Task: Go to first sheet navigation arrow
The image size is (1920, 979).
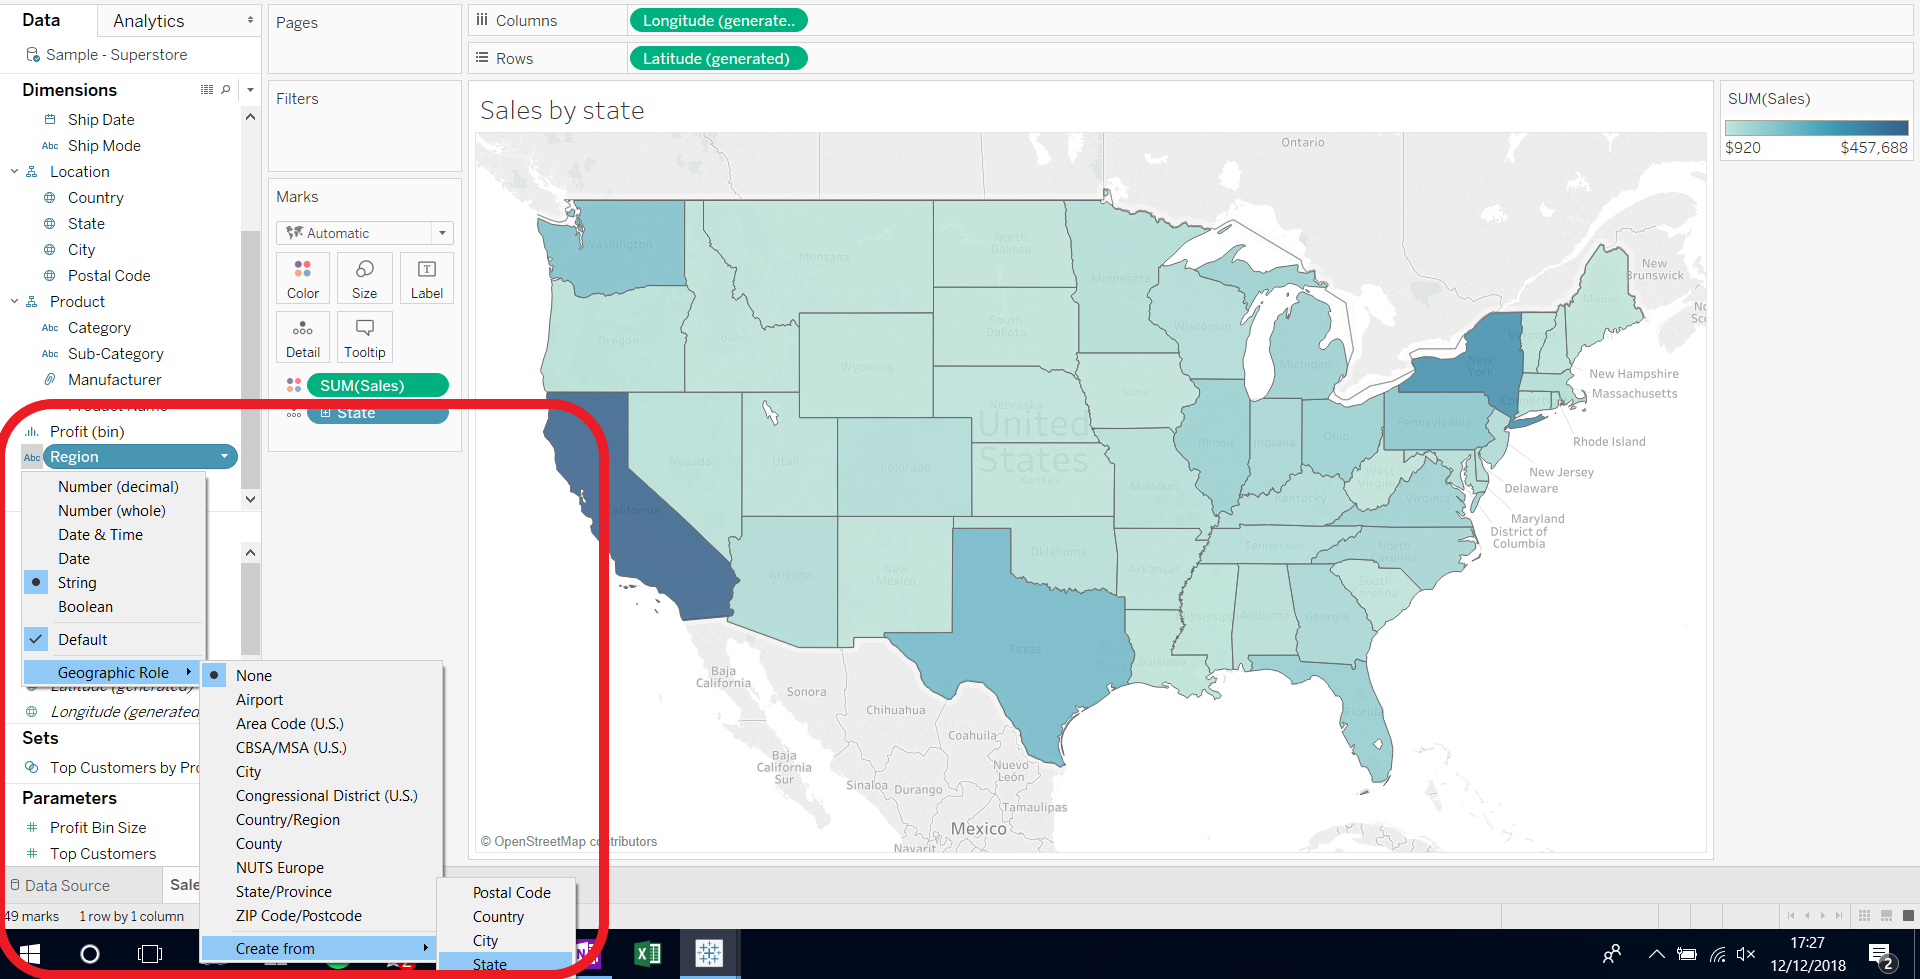Action: point(1791,915)
